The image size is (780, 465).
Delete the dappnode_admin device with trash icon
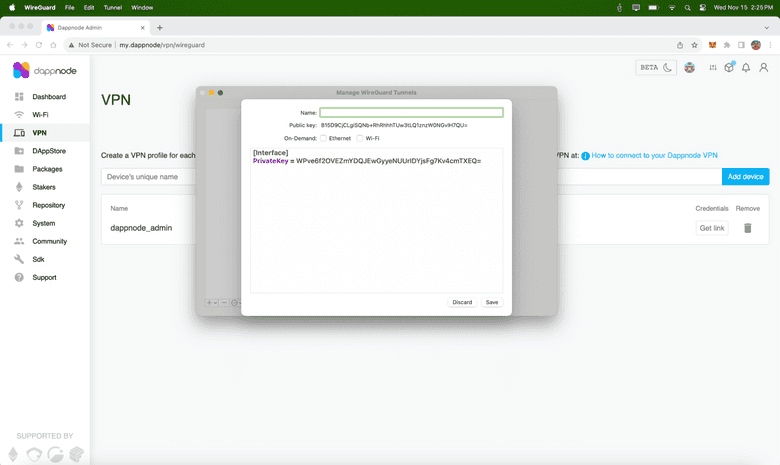pos(747,228)
